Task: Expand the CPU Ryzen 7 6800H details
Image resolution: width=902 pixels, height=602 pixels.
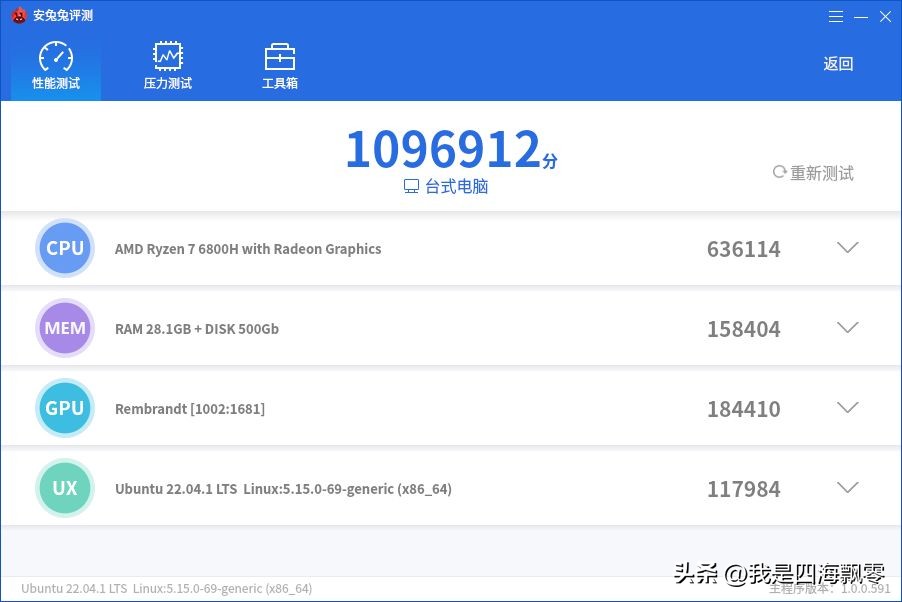Action: click(x=847, y=248)
